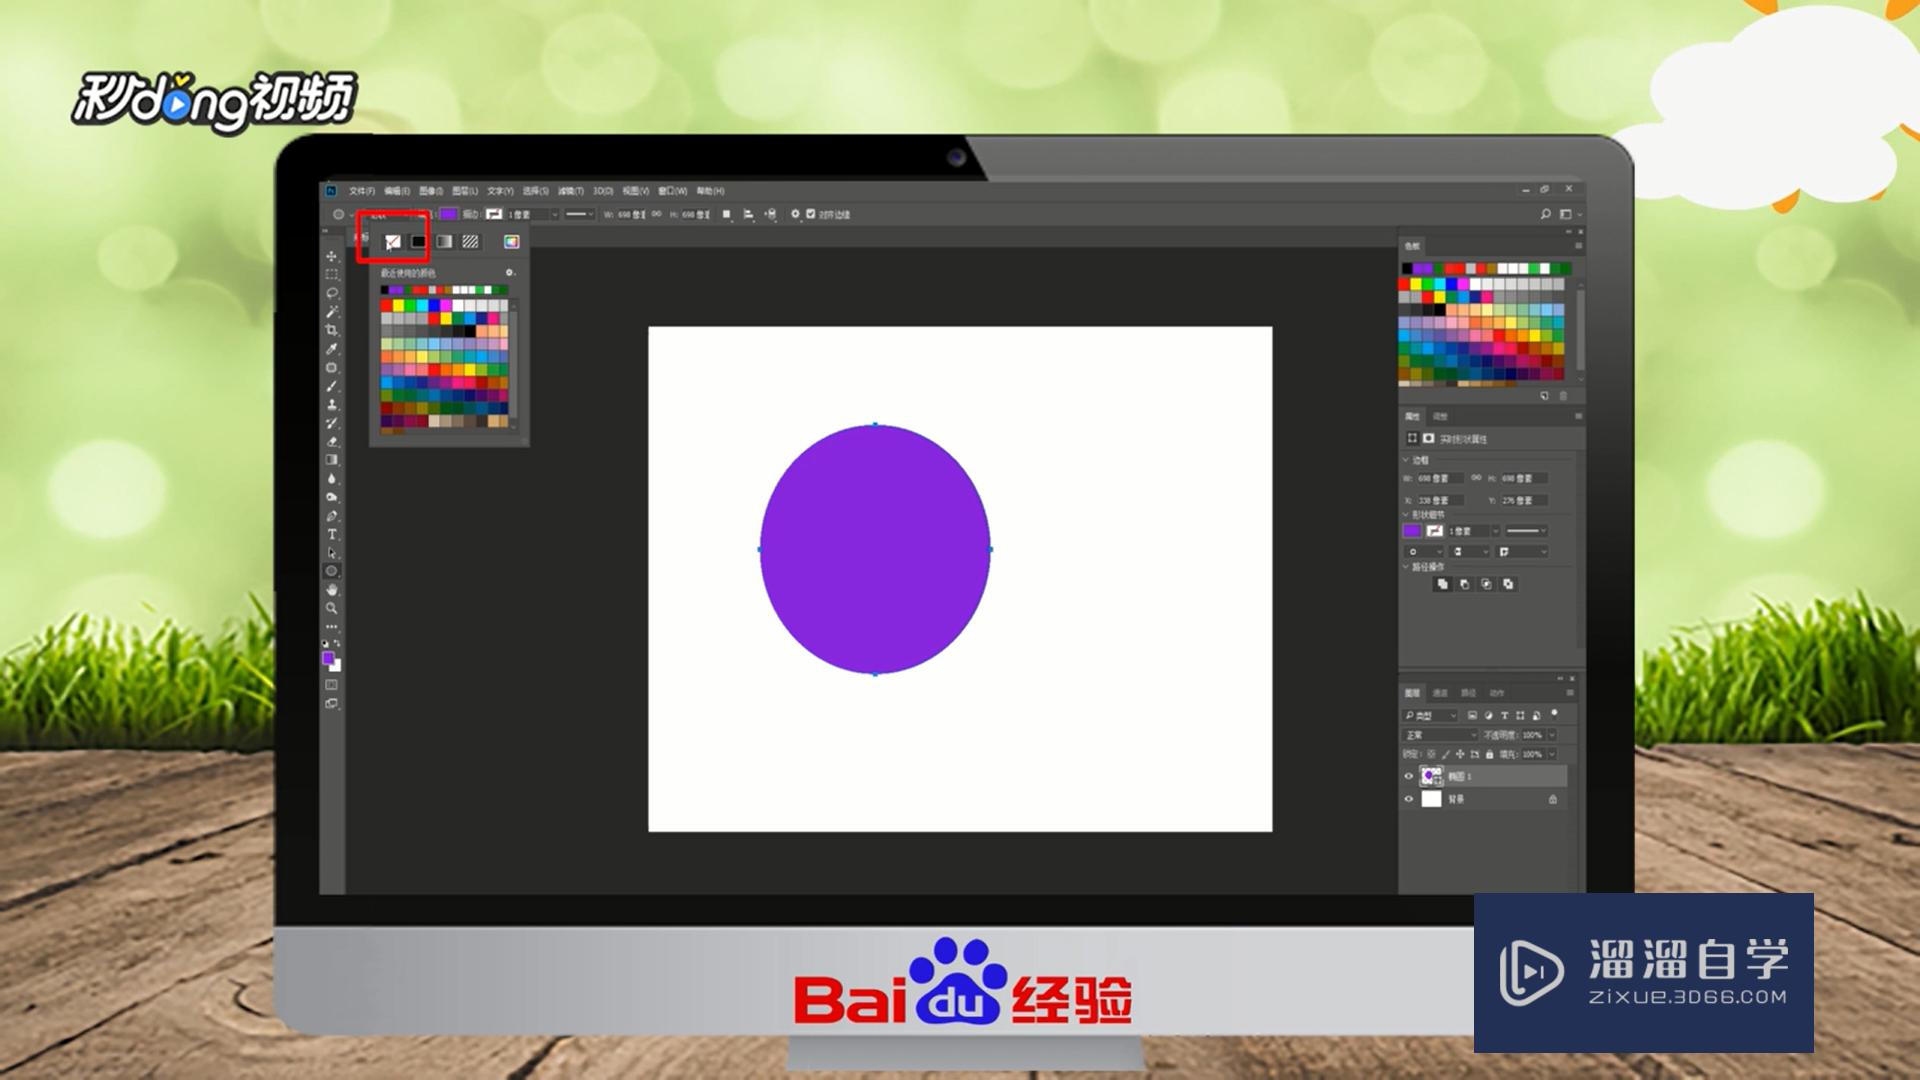
Task: Select the Eyedropper tool
Action: point(331,348)
